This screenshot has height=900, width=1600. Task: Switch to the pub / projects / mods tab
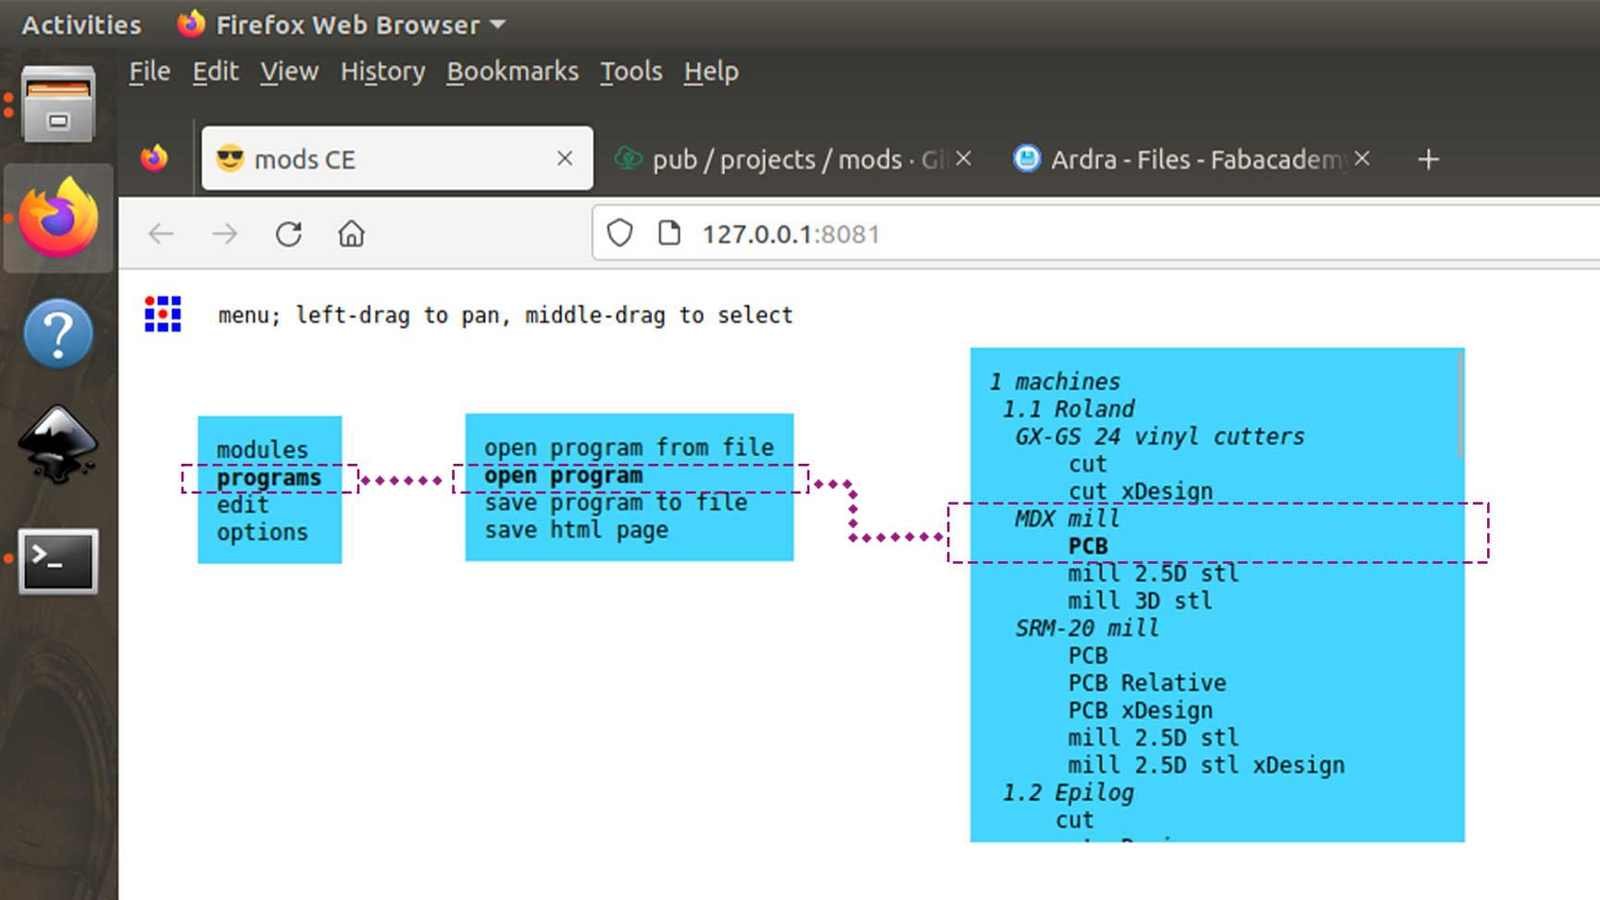(x=792, y=158)
